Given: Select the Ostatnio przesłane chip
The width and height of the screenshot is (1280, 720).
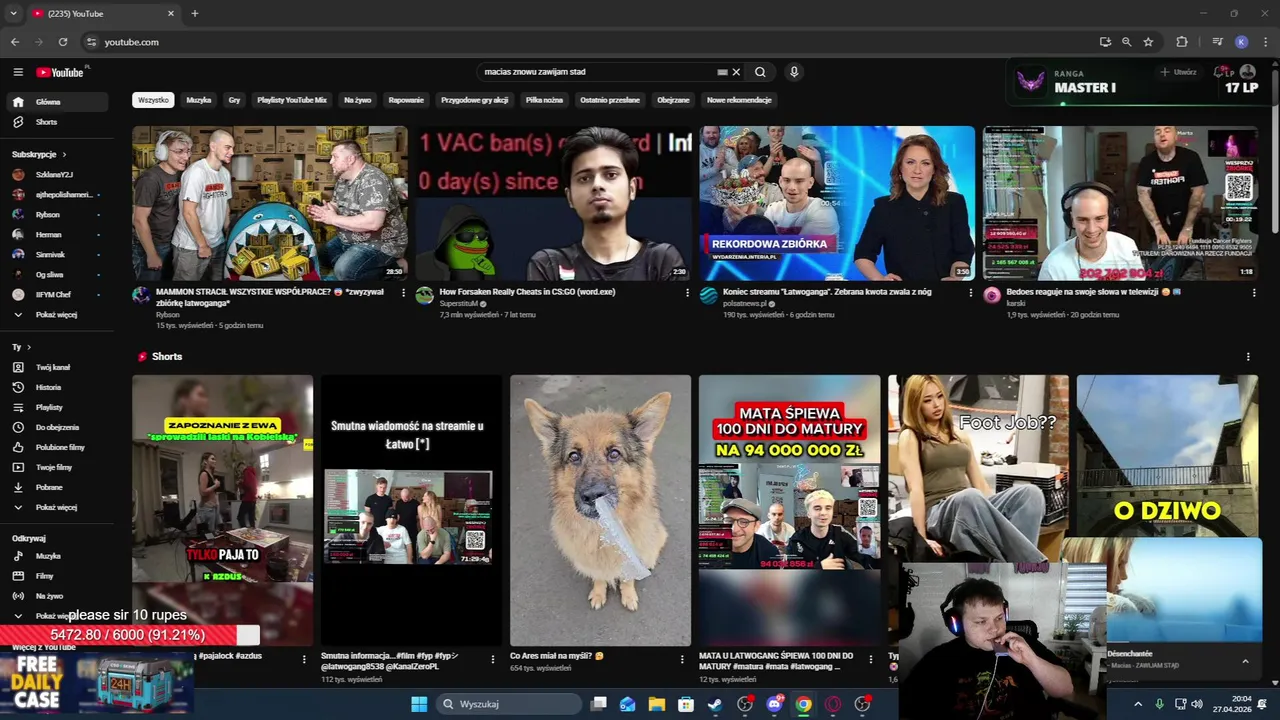Looking at the screenshot, I should (x=610, y=100).
